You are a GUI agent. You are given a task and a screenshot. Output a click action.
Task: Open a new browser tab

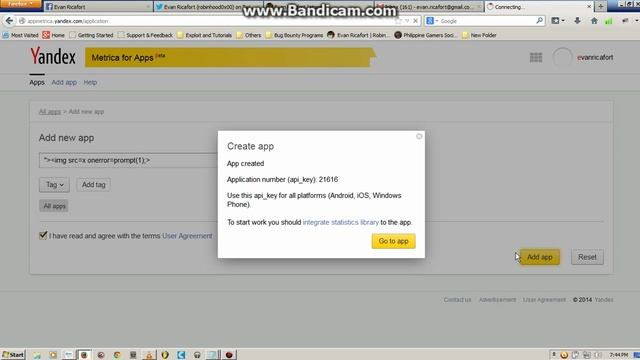pyautogui.click(x=600, y=6)
